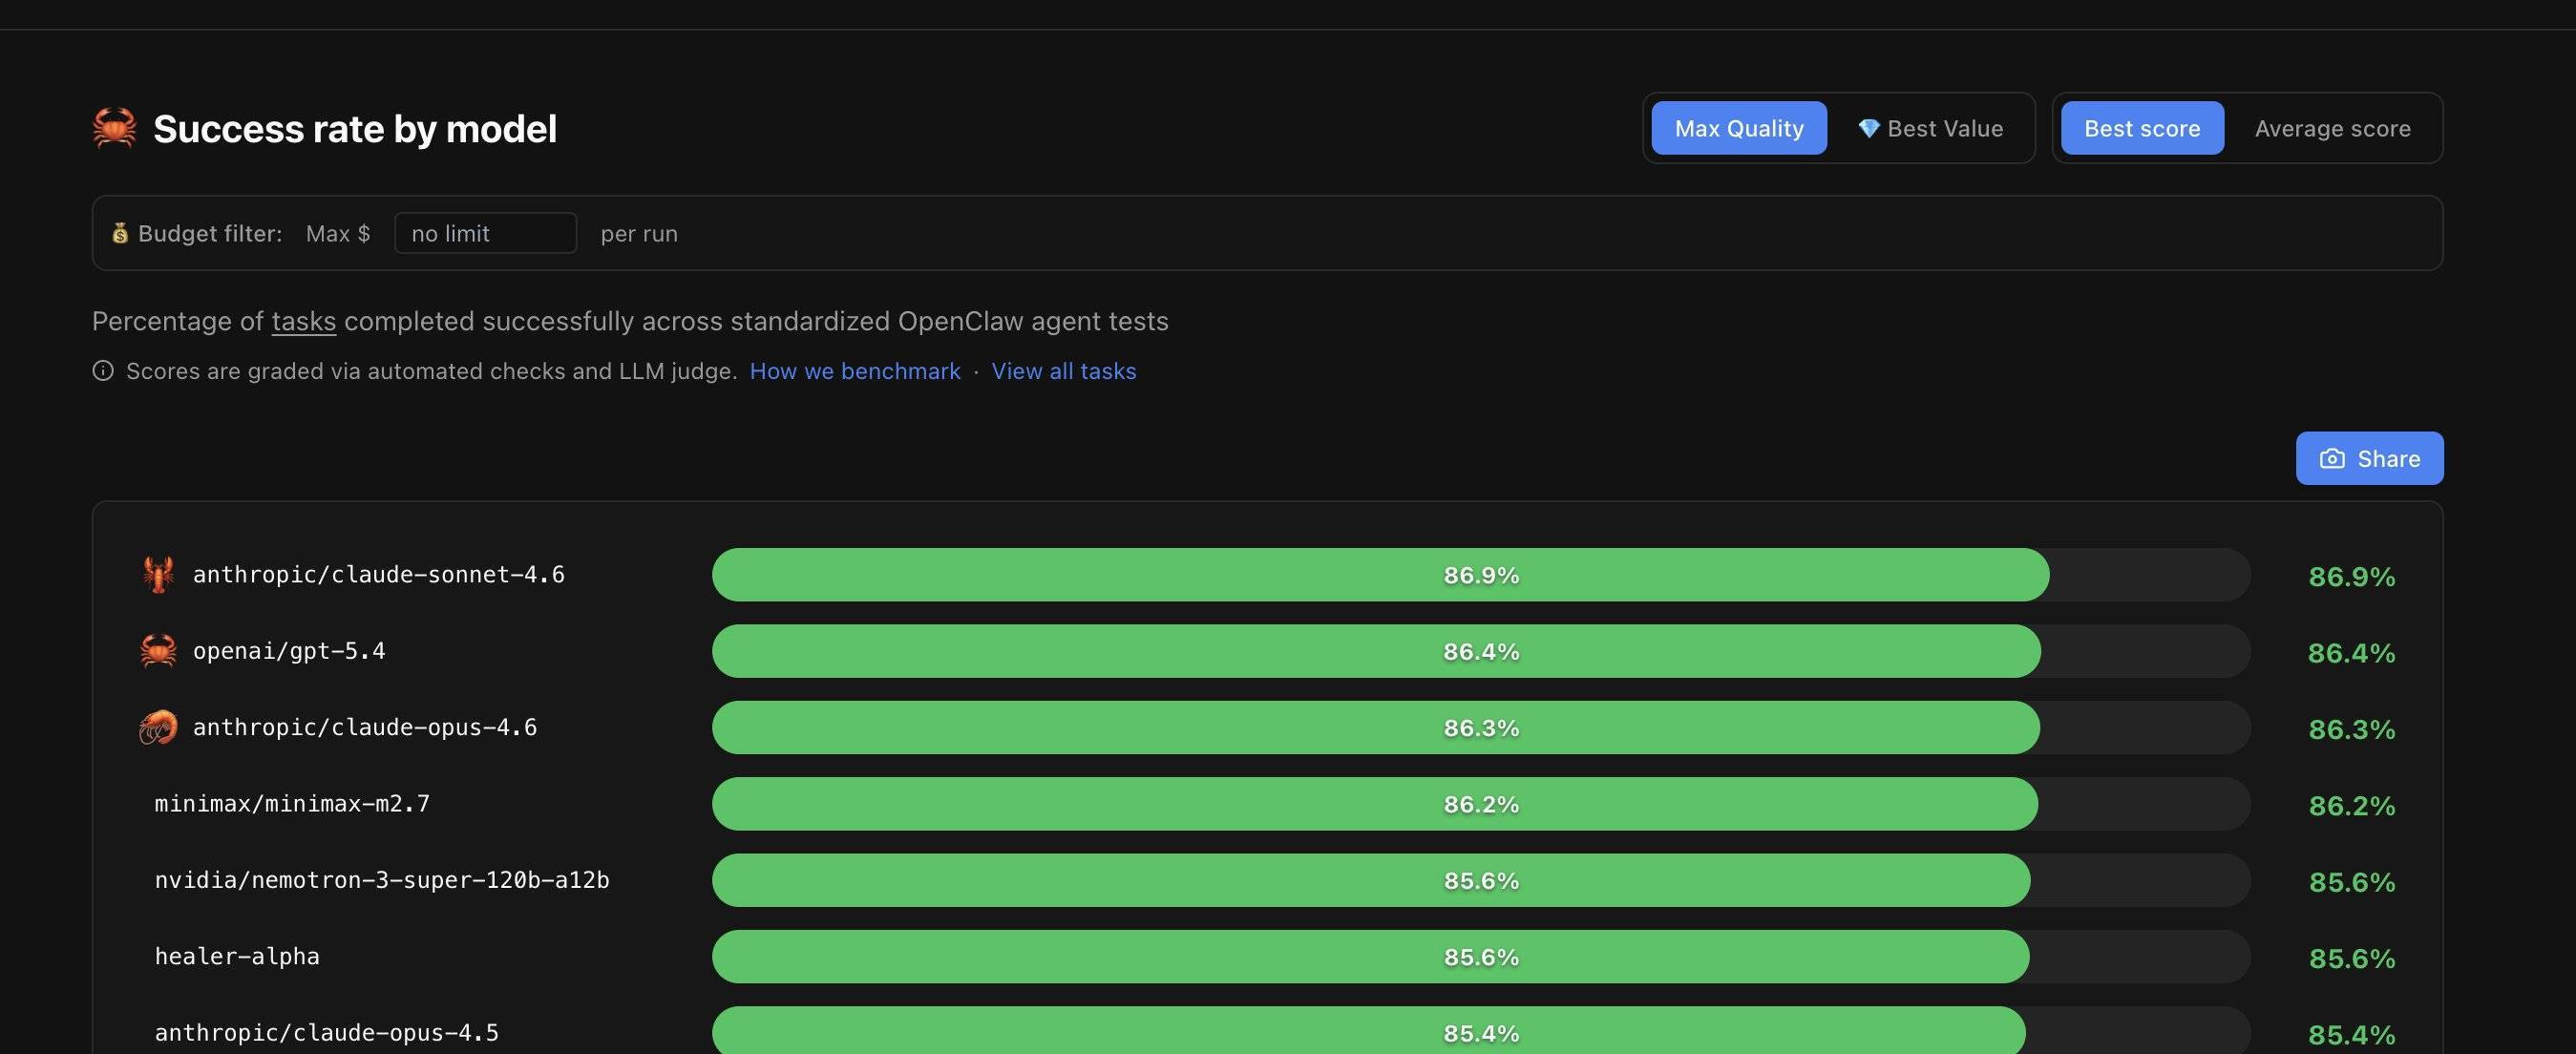Image resolution: width=2576 pixels, height=1054 pixels.
Task: Click the shrimp icon next to claude-opus-4.6
Action: coord(158,727)
